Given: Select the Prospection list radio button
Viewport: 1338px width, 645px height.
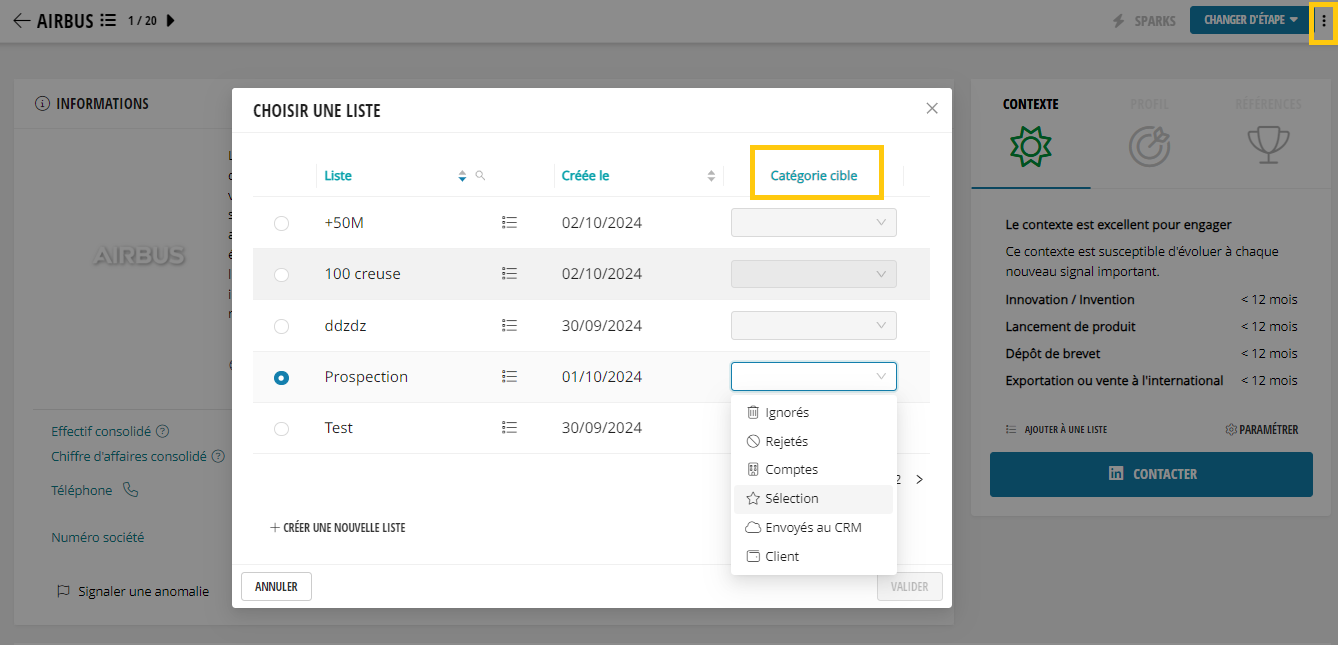Looking at the screenshot, I should tap(281, 377).
